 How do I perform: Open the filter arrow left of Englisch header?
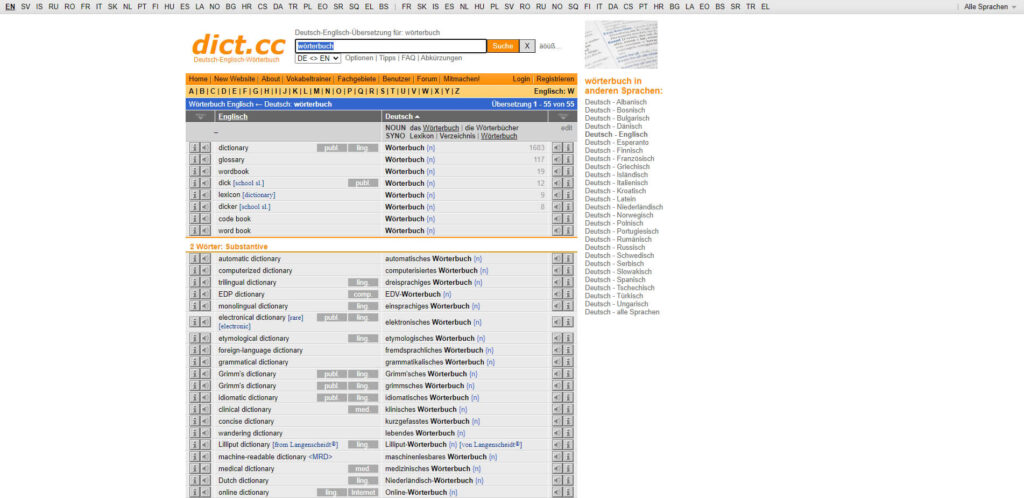coord(200,117)
